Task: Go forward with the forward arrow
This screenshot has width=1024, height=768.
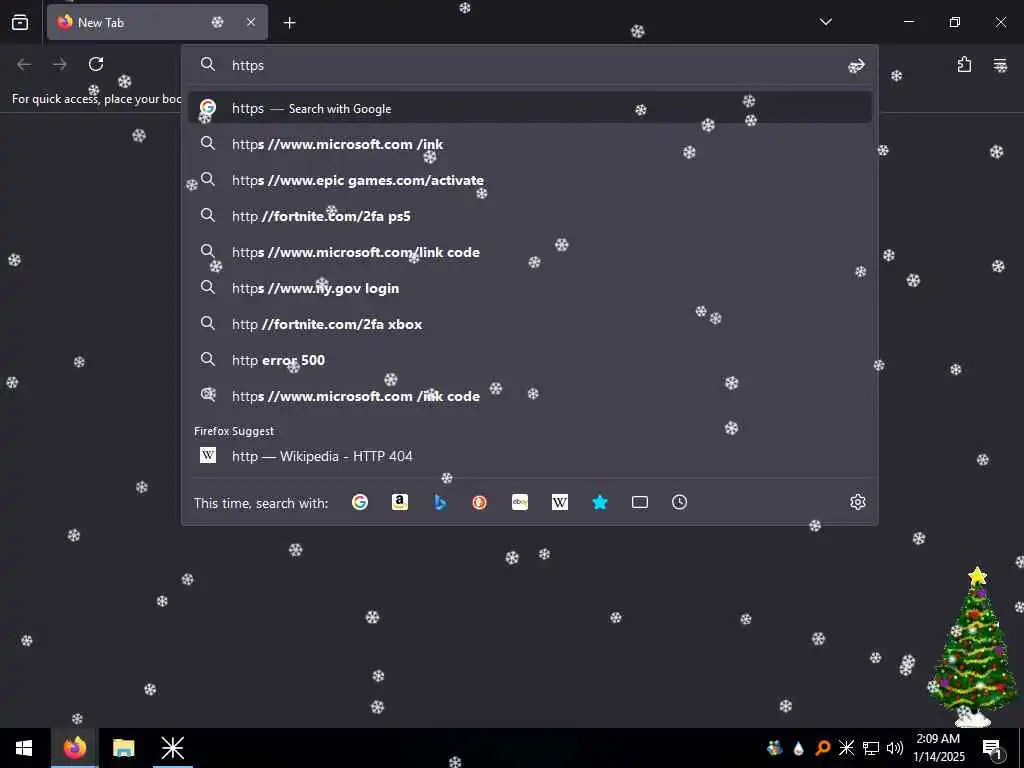Action: (59, 64)
